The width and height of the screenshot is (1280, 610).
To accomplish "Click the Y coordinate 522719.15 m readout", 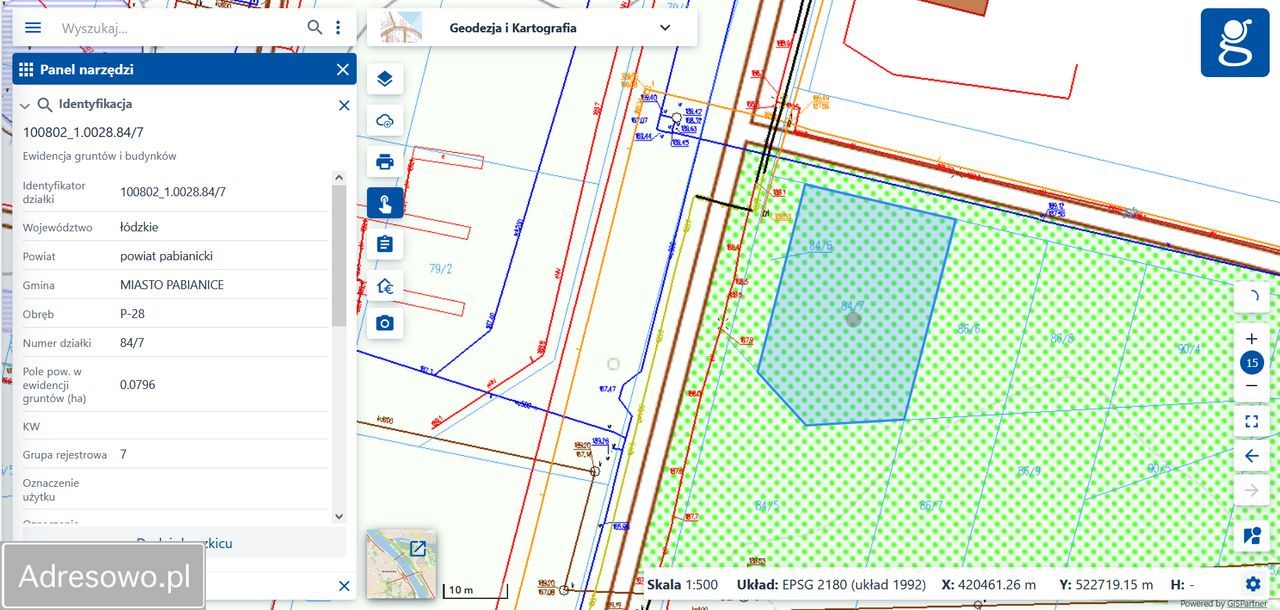I will pos(1106,584).
